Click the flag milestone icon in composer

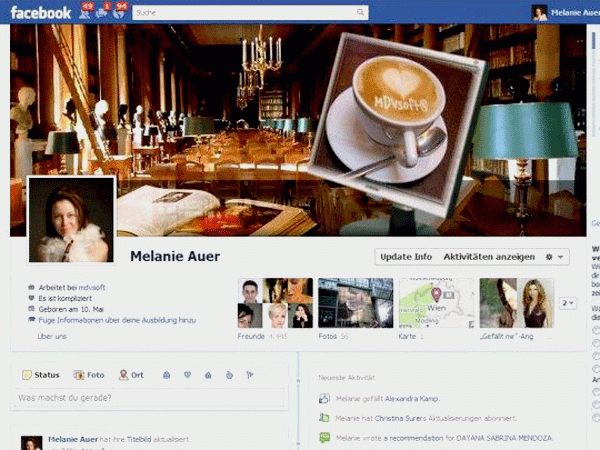click(250, 375)
